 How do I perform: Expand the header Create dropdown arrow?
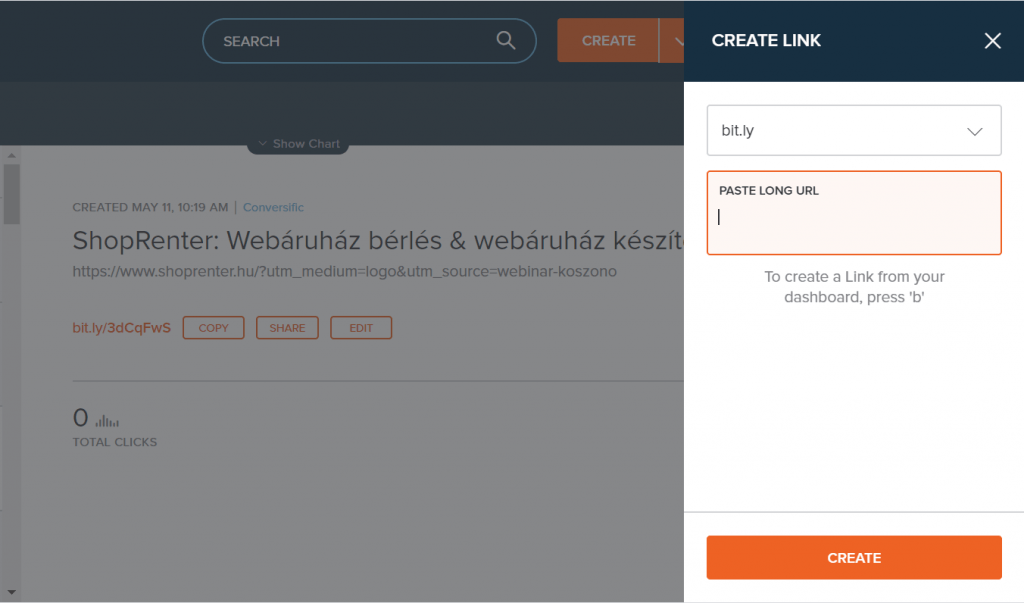point(674,41)
